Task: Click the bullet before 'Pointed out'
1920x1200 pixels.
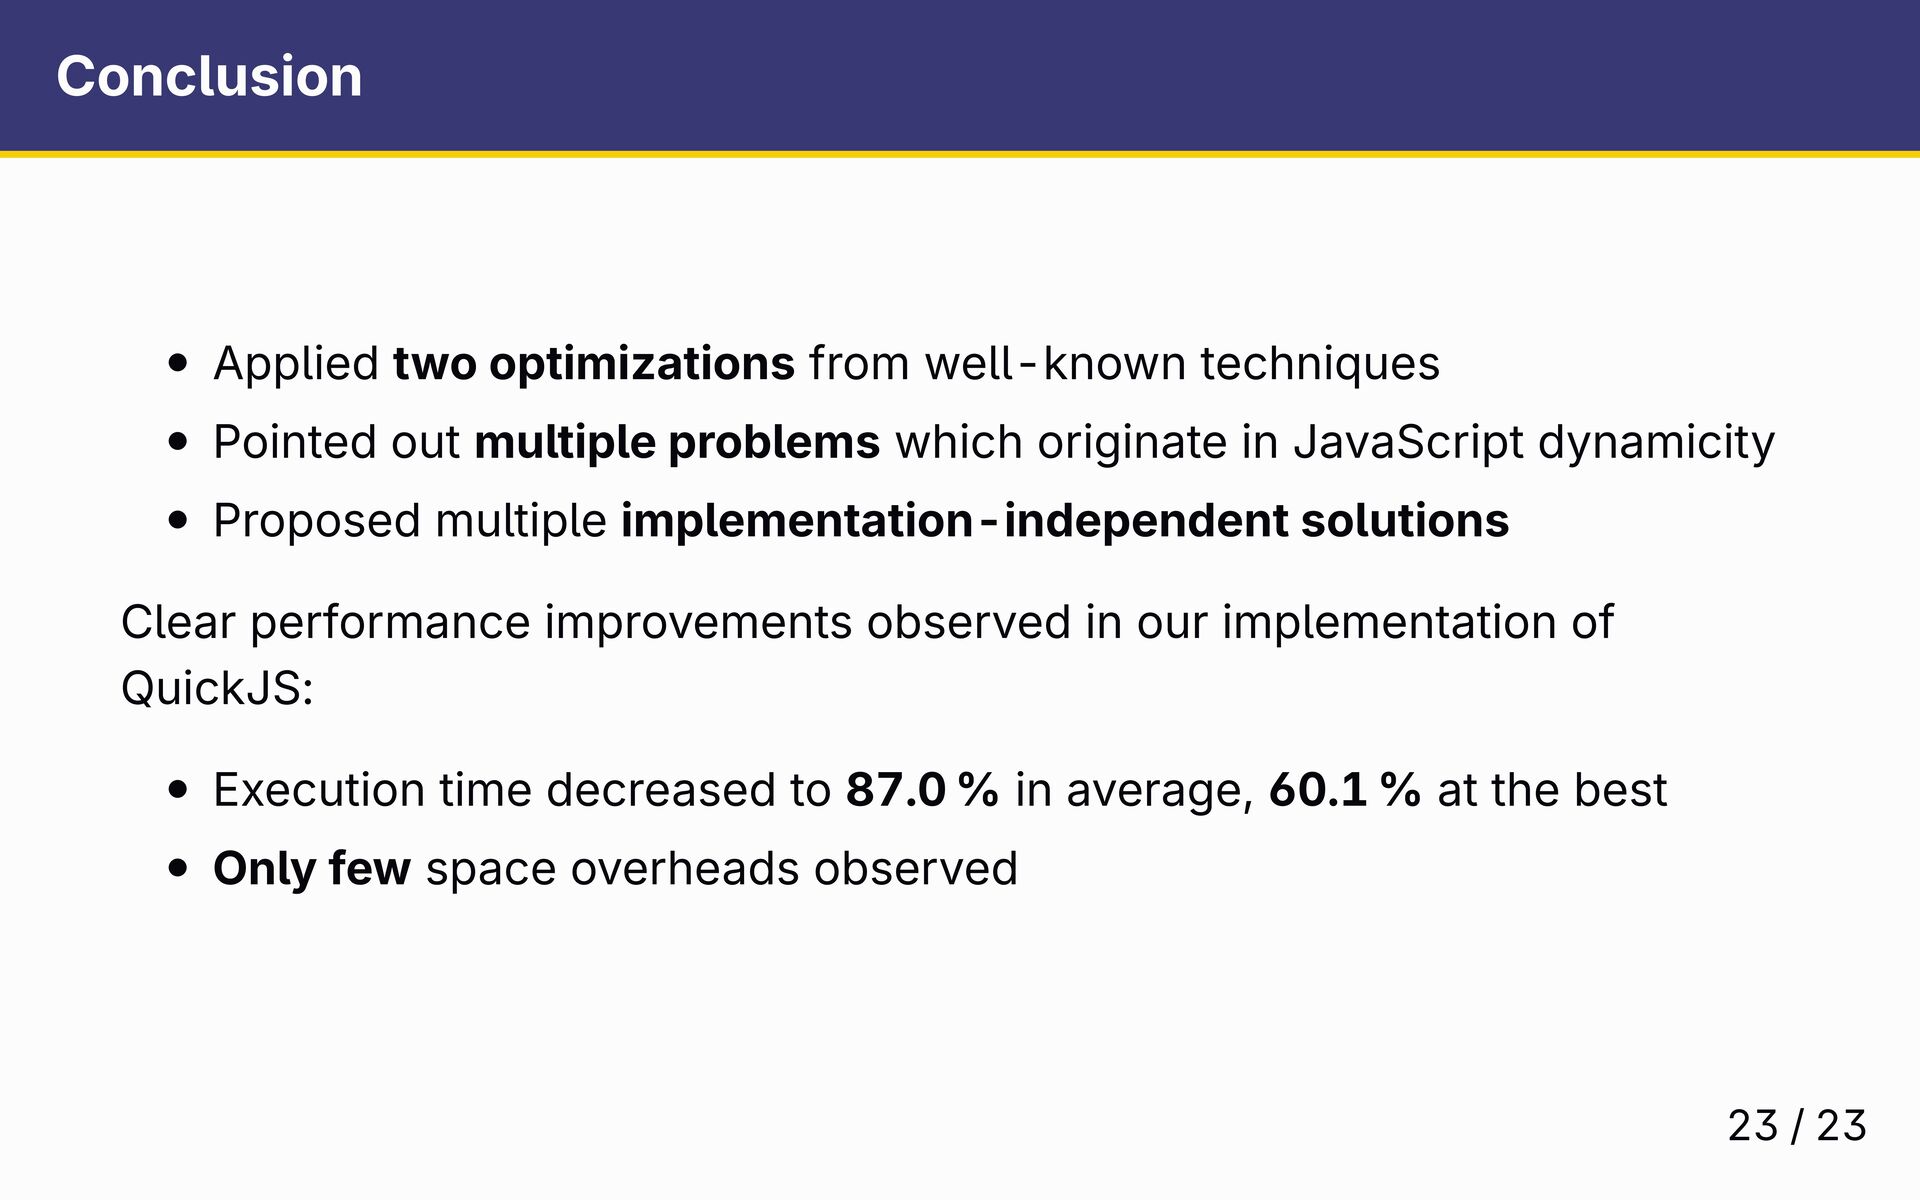Action: [x=178, y=442]
